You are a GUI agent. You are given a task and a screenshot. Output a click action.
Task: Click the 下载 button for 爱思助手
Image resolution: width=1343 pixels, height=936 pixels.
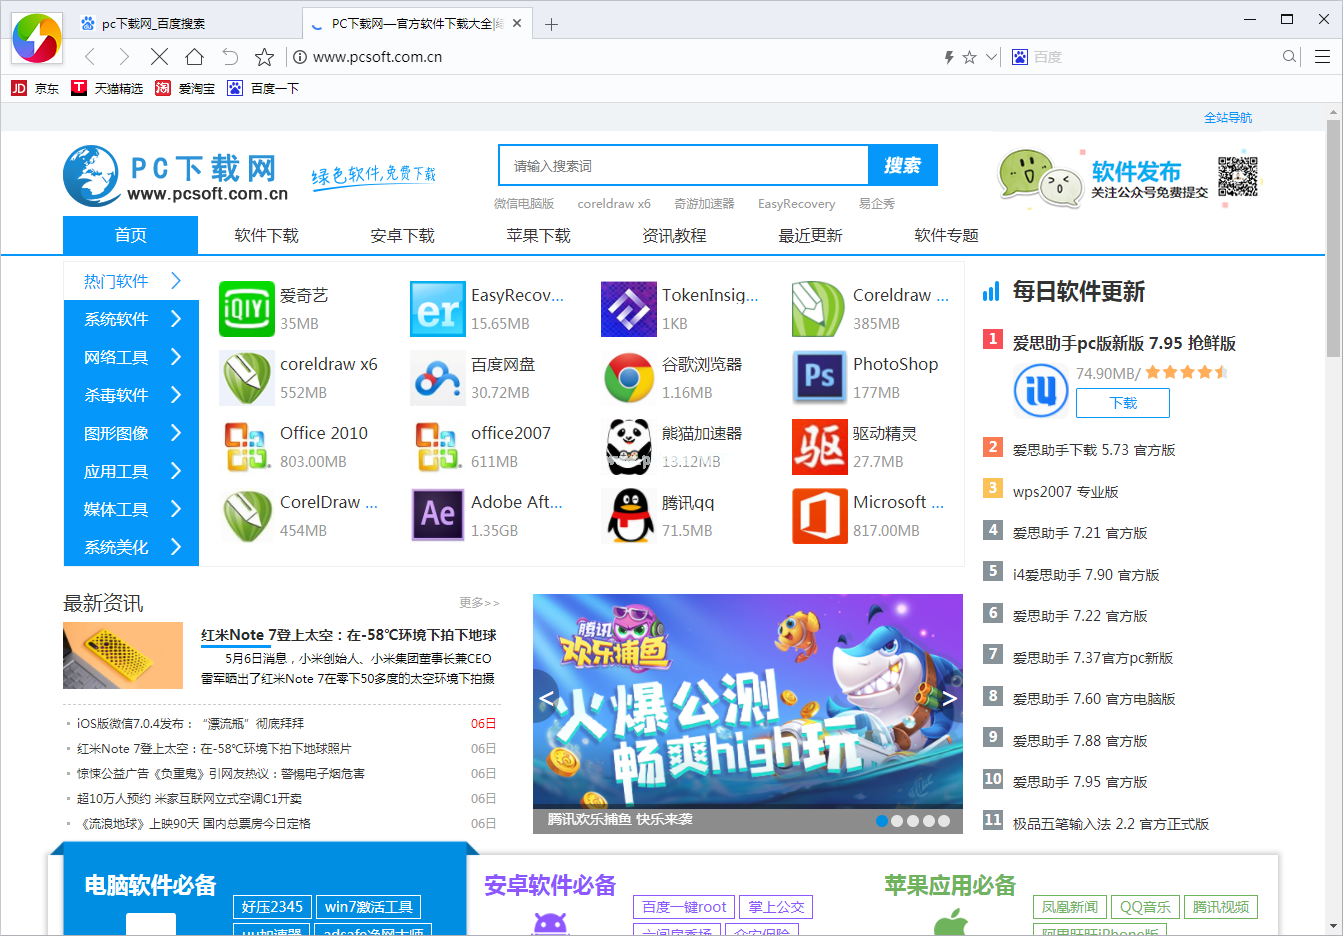tap(1123, 403)
